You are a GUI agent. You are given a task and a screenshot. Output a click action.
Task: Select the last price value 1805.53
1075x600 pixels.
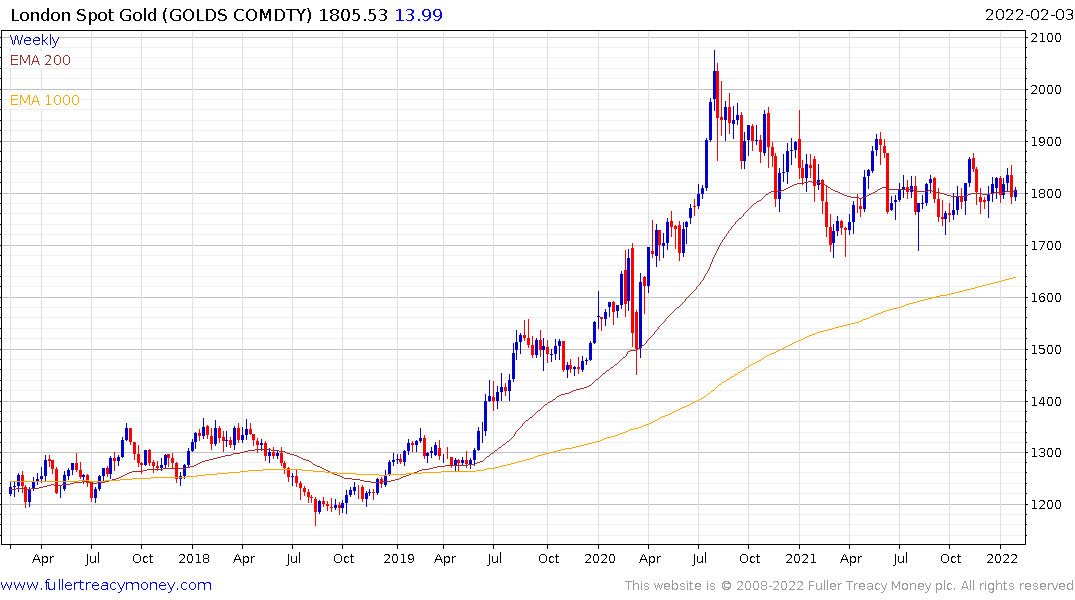353,15
